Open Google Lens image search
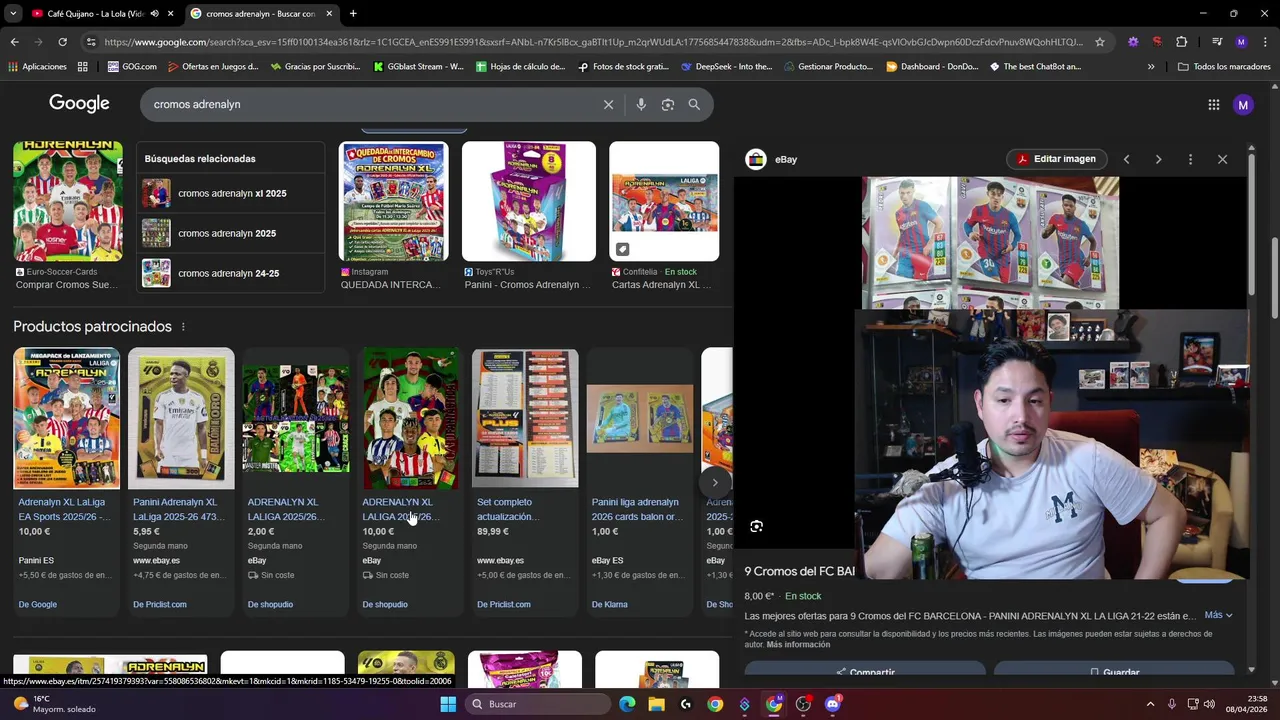The height and width of the screenshot is (720, 1280). click(x=668, y=104)
